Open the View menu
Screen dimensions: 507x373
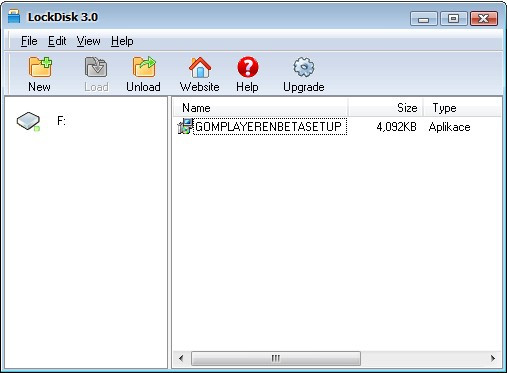coord(88,41)
